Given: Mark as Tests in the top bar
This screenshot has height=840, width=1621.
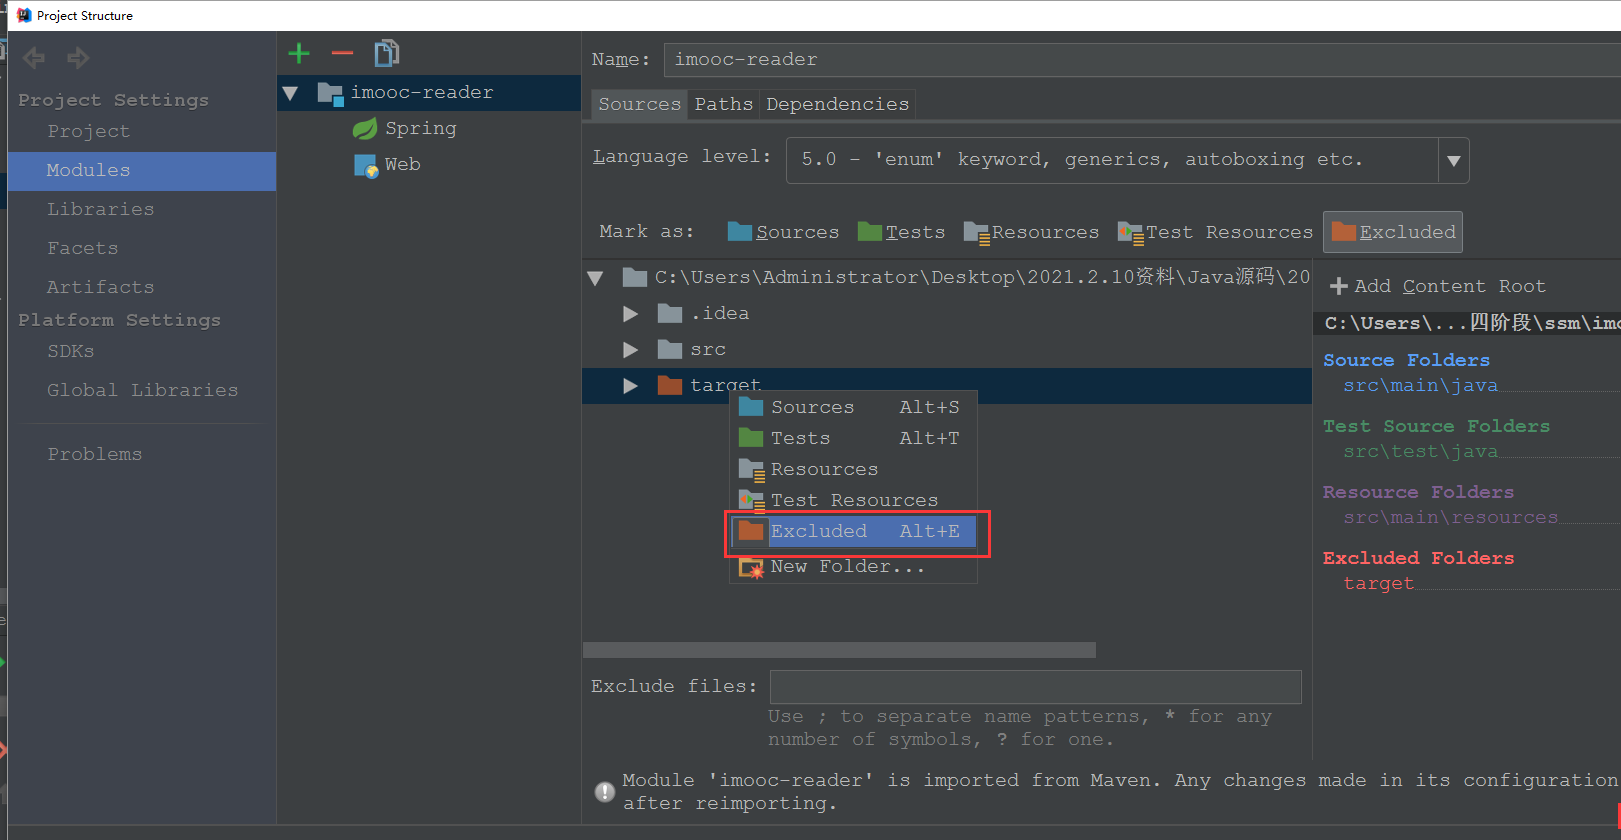Looking at the screenshot, I should coord(901,232).
